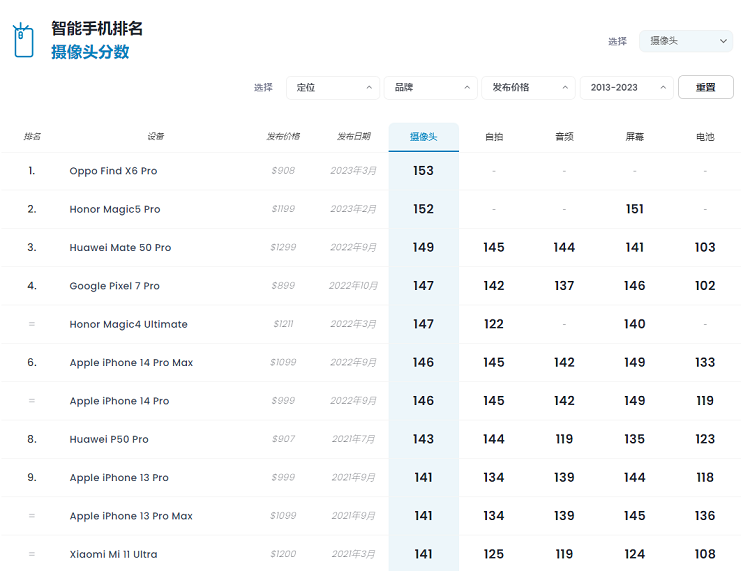This screenshot has height=571, width=750.
Task: Click camera score 153 for Oppo Find X6 Pro
Action: (x=423, y=171)
